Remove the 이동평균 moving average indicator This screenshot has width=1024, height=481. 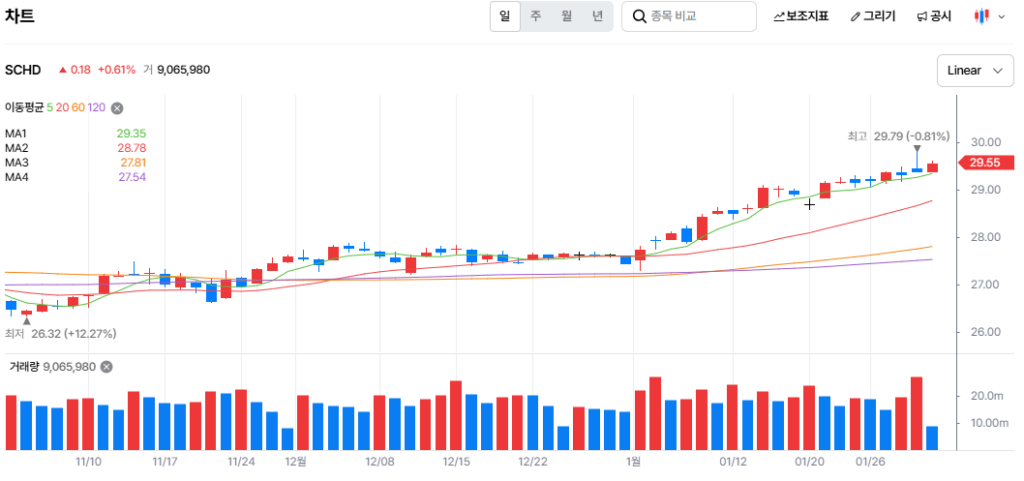[117, 108]
